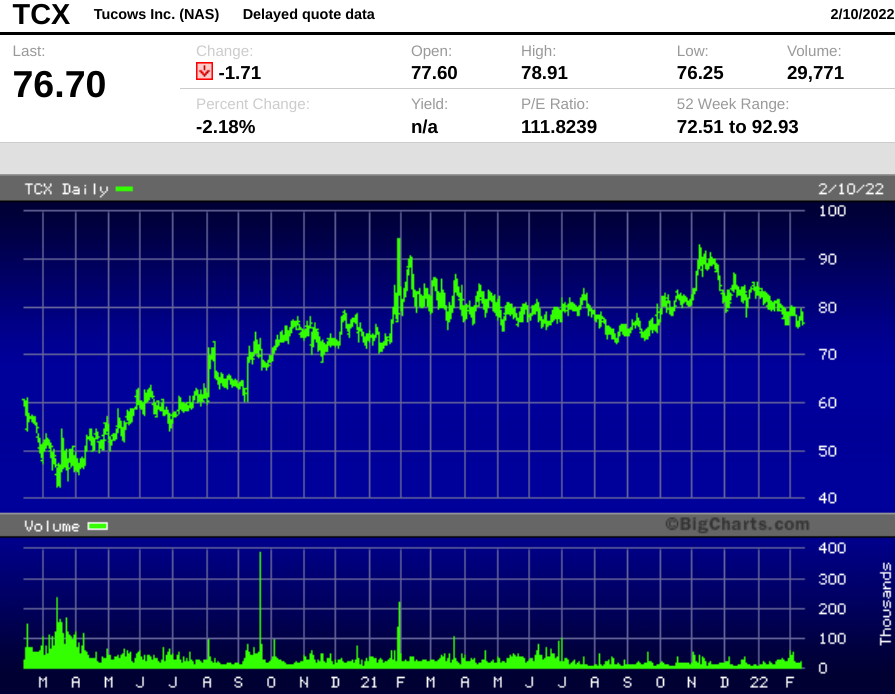Click the 2/10/2022 date in header
Viewport: 895px width, 694px height.
pos(862,14)
